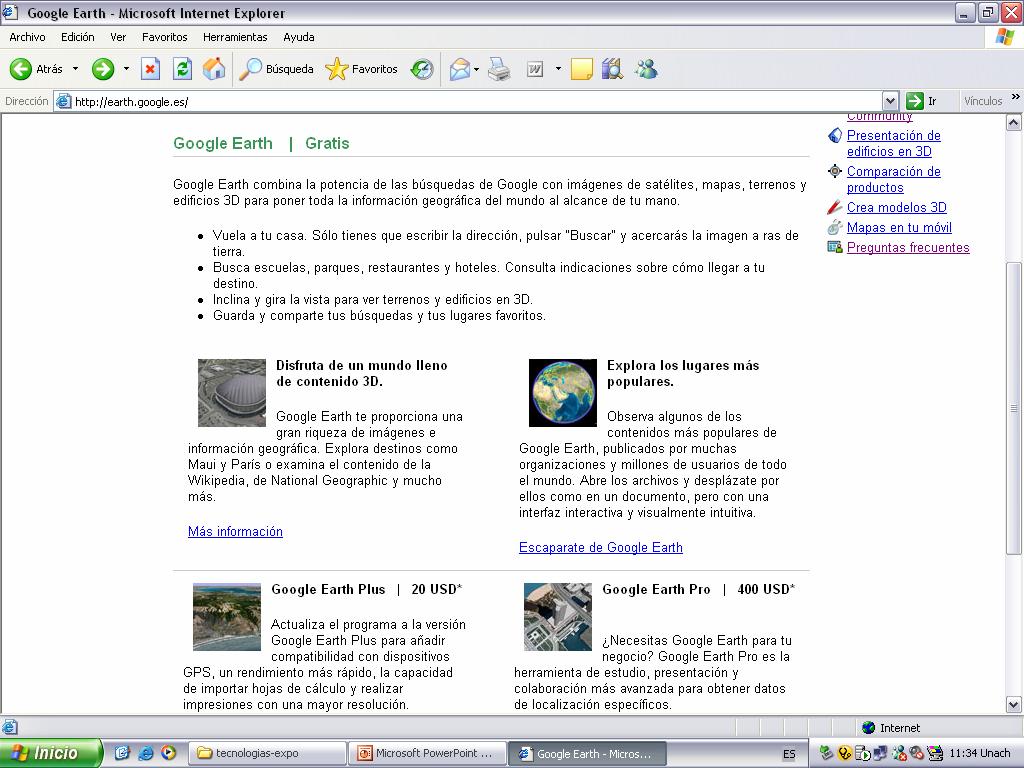
Task: Go to the Home page icon
Action: (214, 69)
